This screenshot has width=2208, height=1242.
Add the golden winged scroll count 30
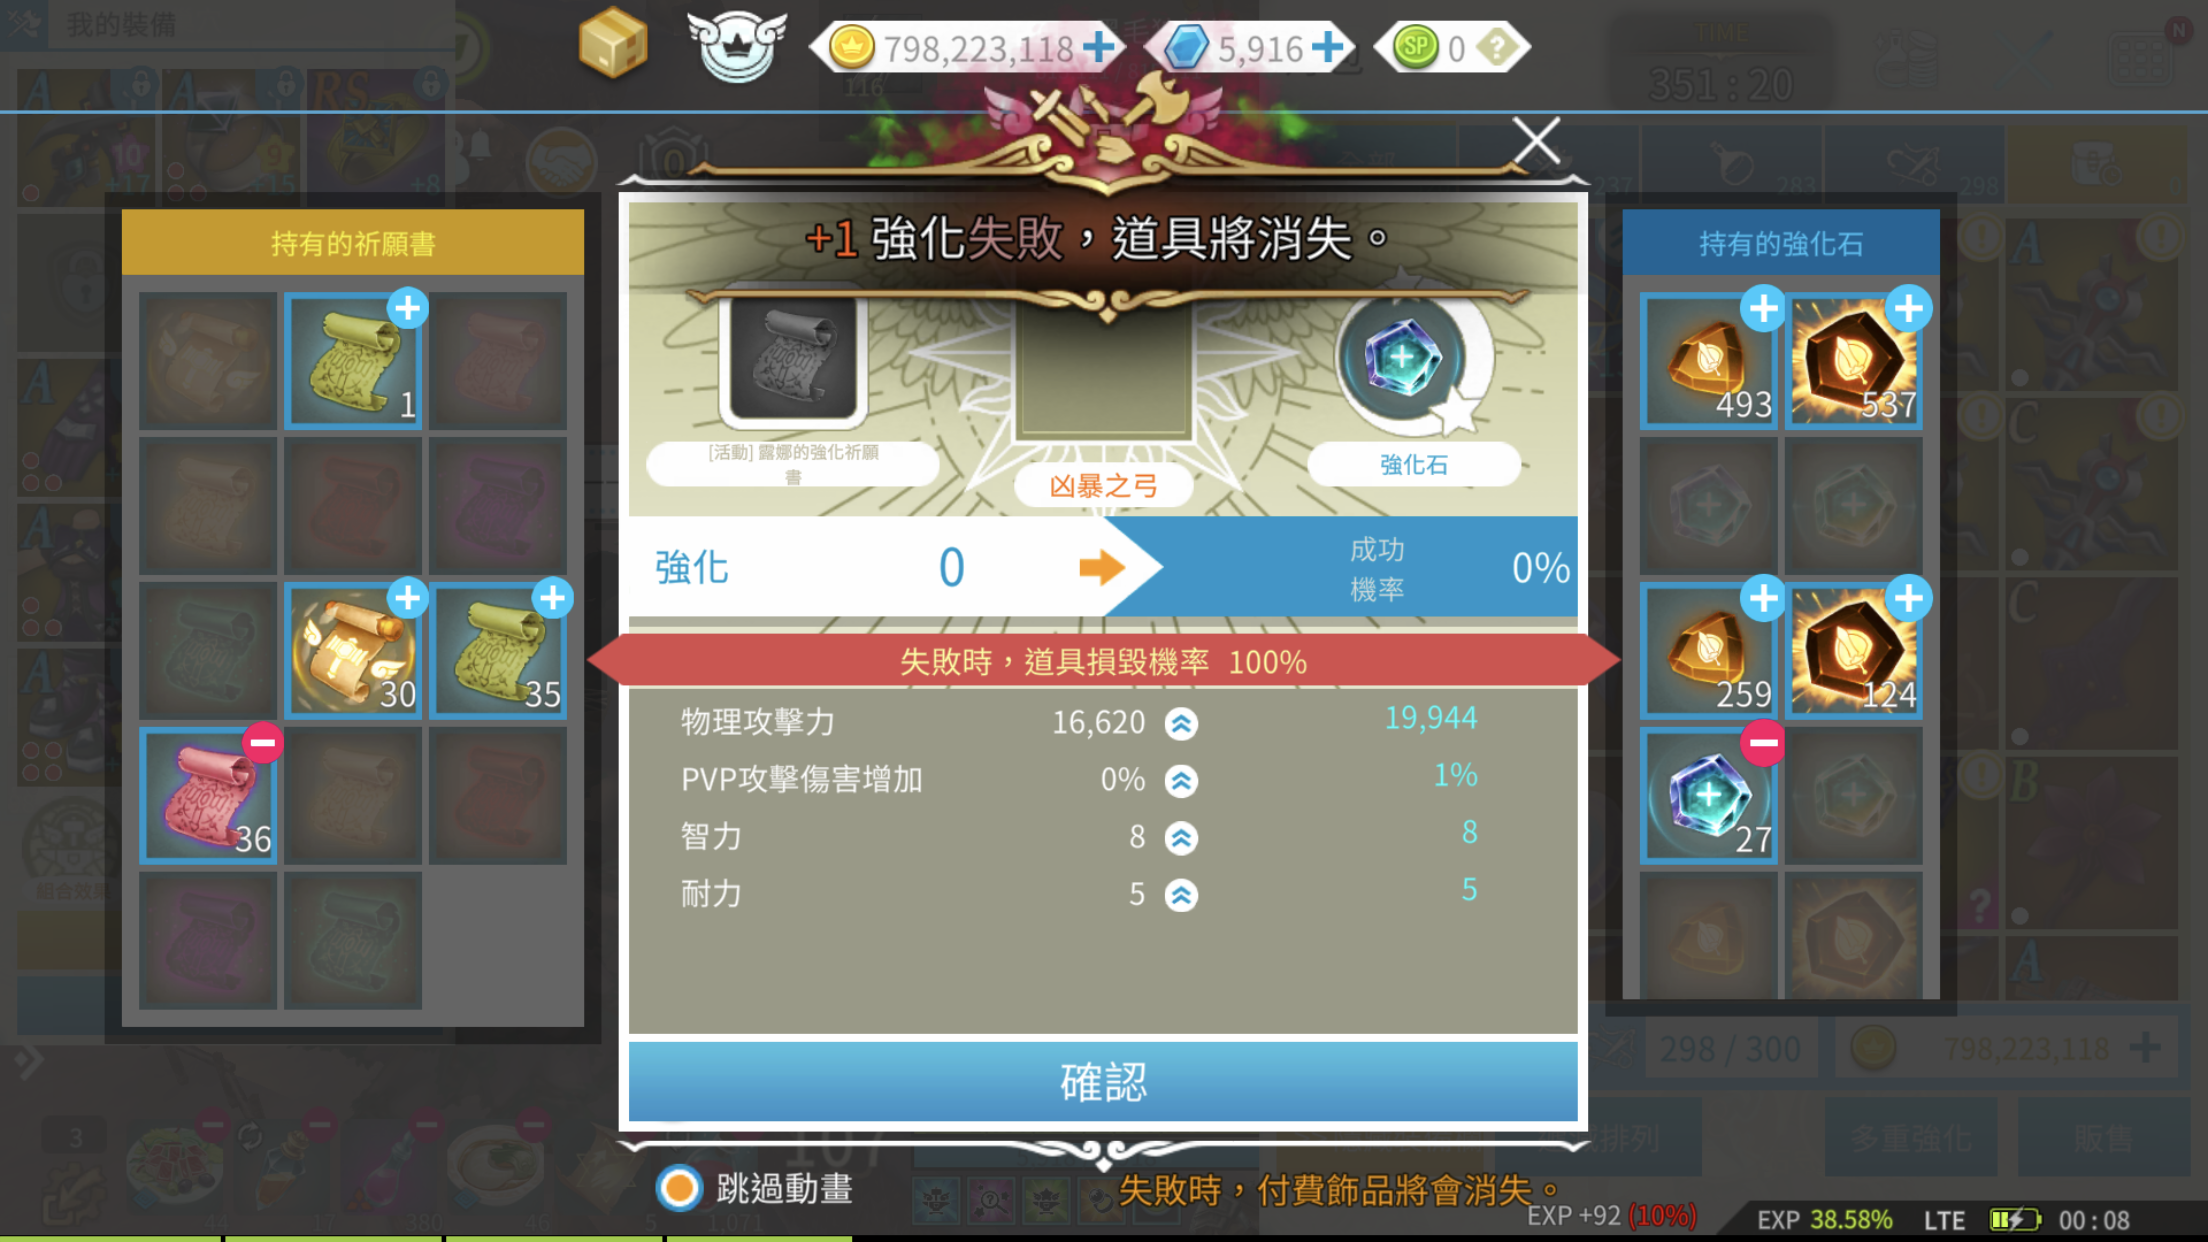coord(408,598)
